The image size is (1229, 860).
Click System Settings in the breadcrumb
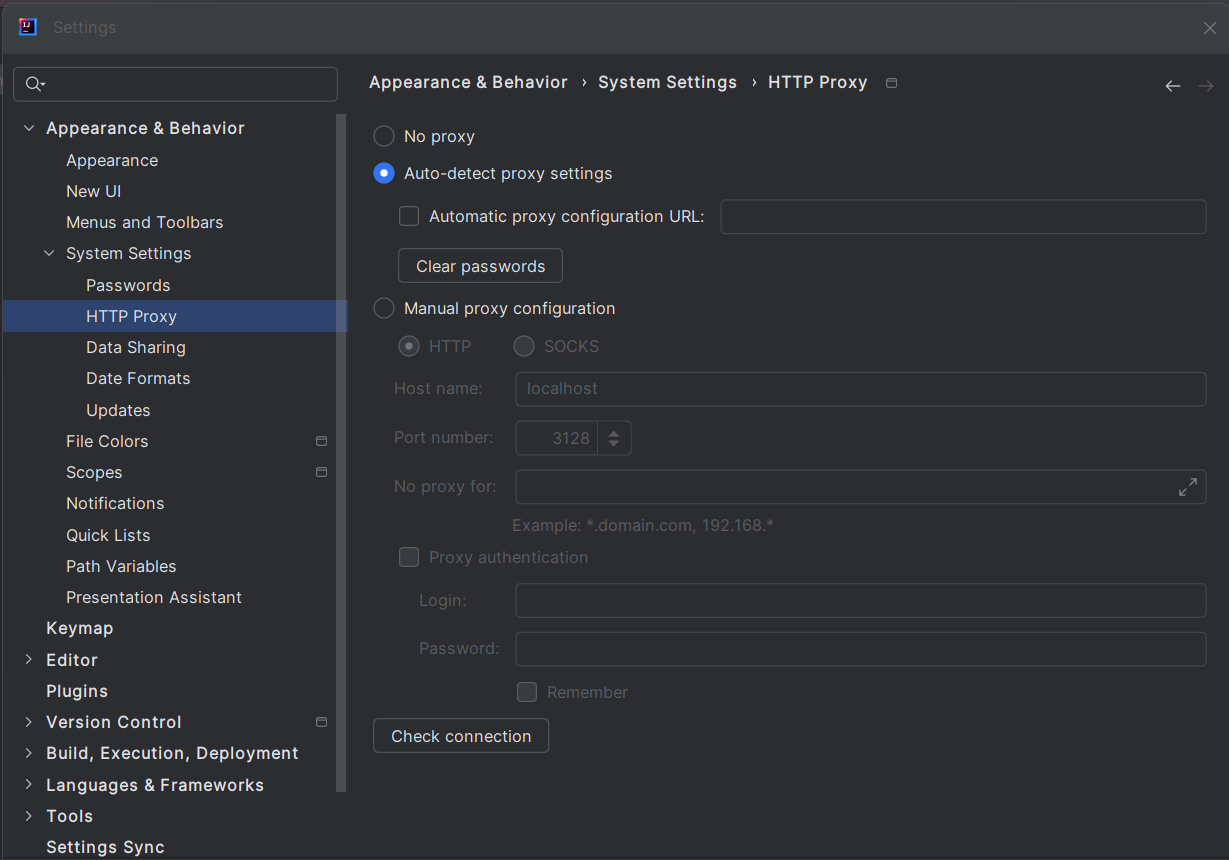click(667, 82)
